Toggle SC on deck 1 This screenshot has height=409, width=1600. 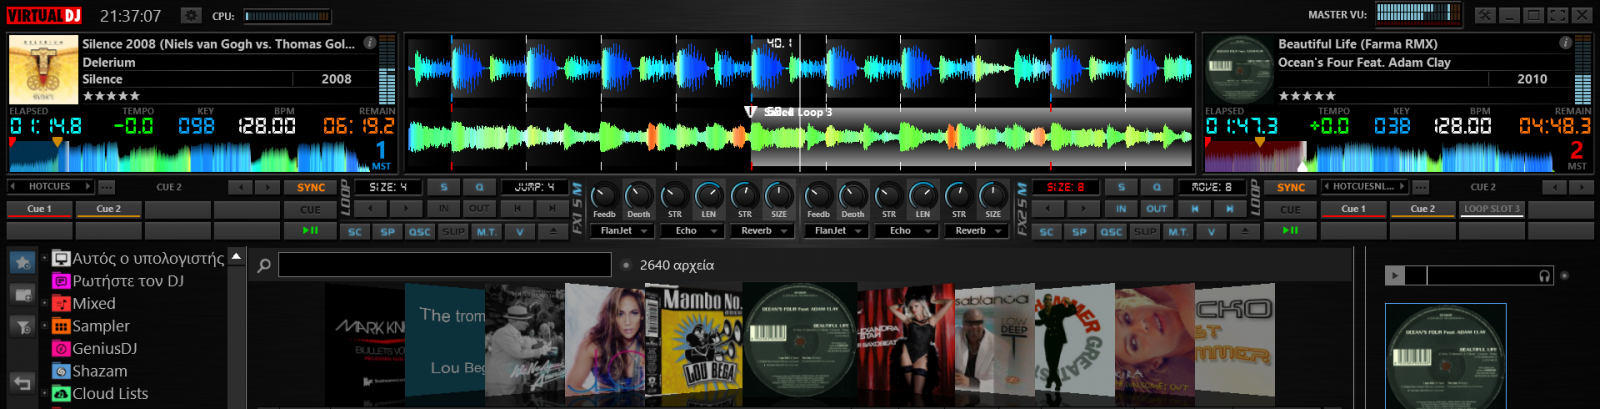click(x=355, y=231)
